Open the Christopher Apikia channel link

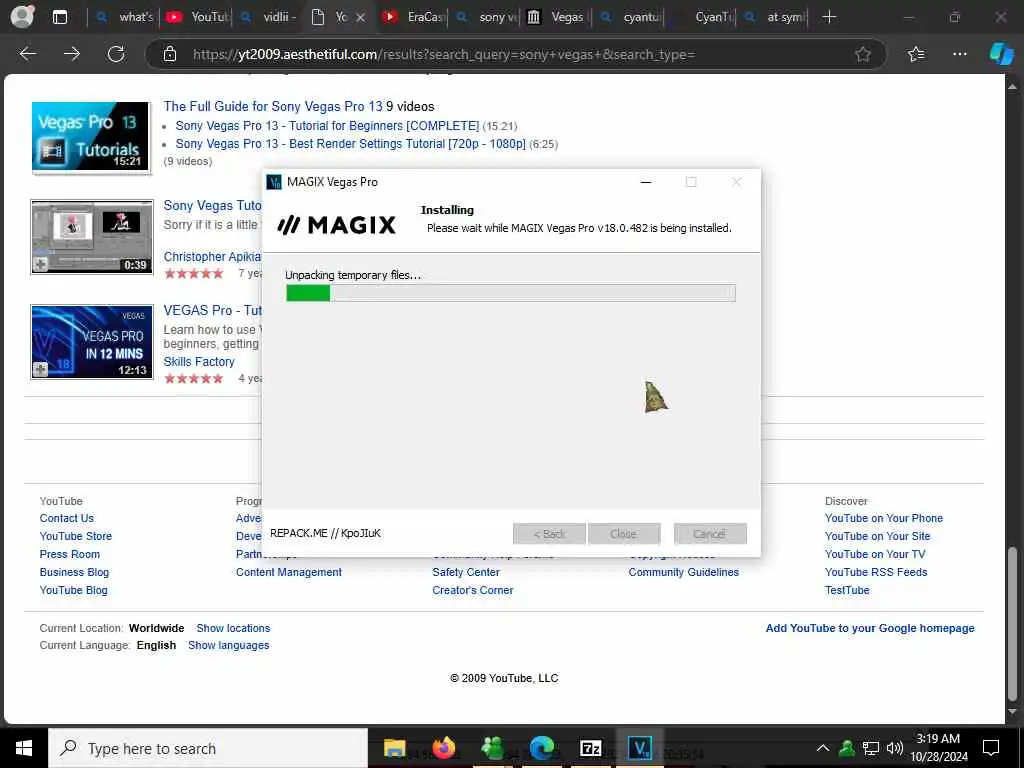(x=212, y=257)
